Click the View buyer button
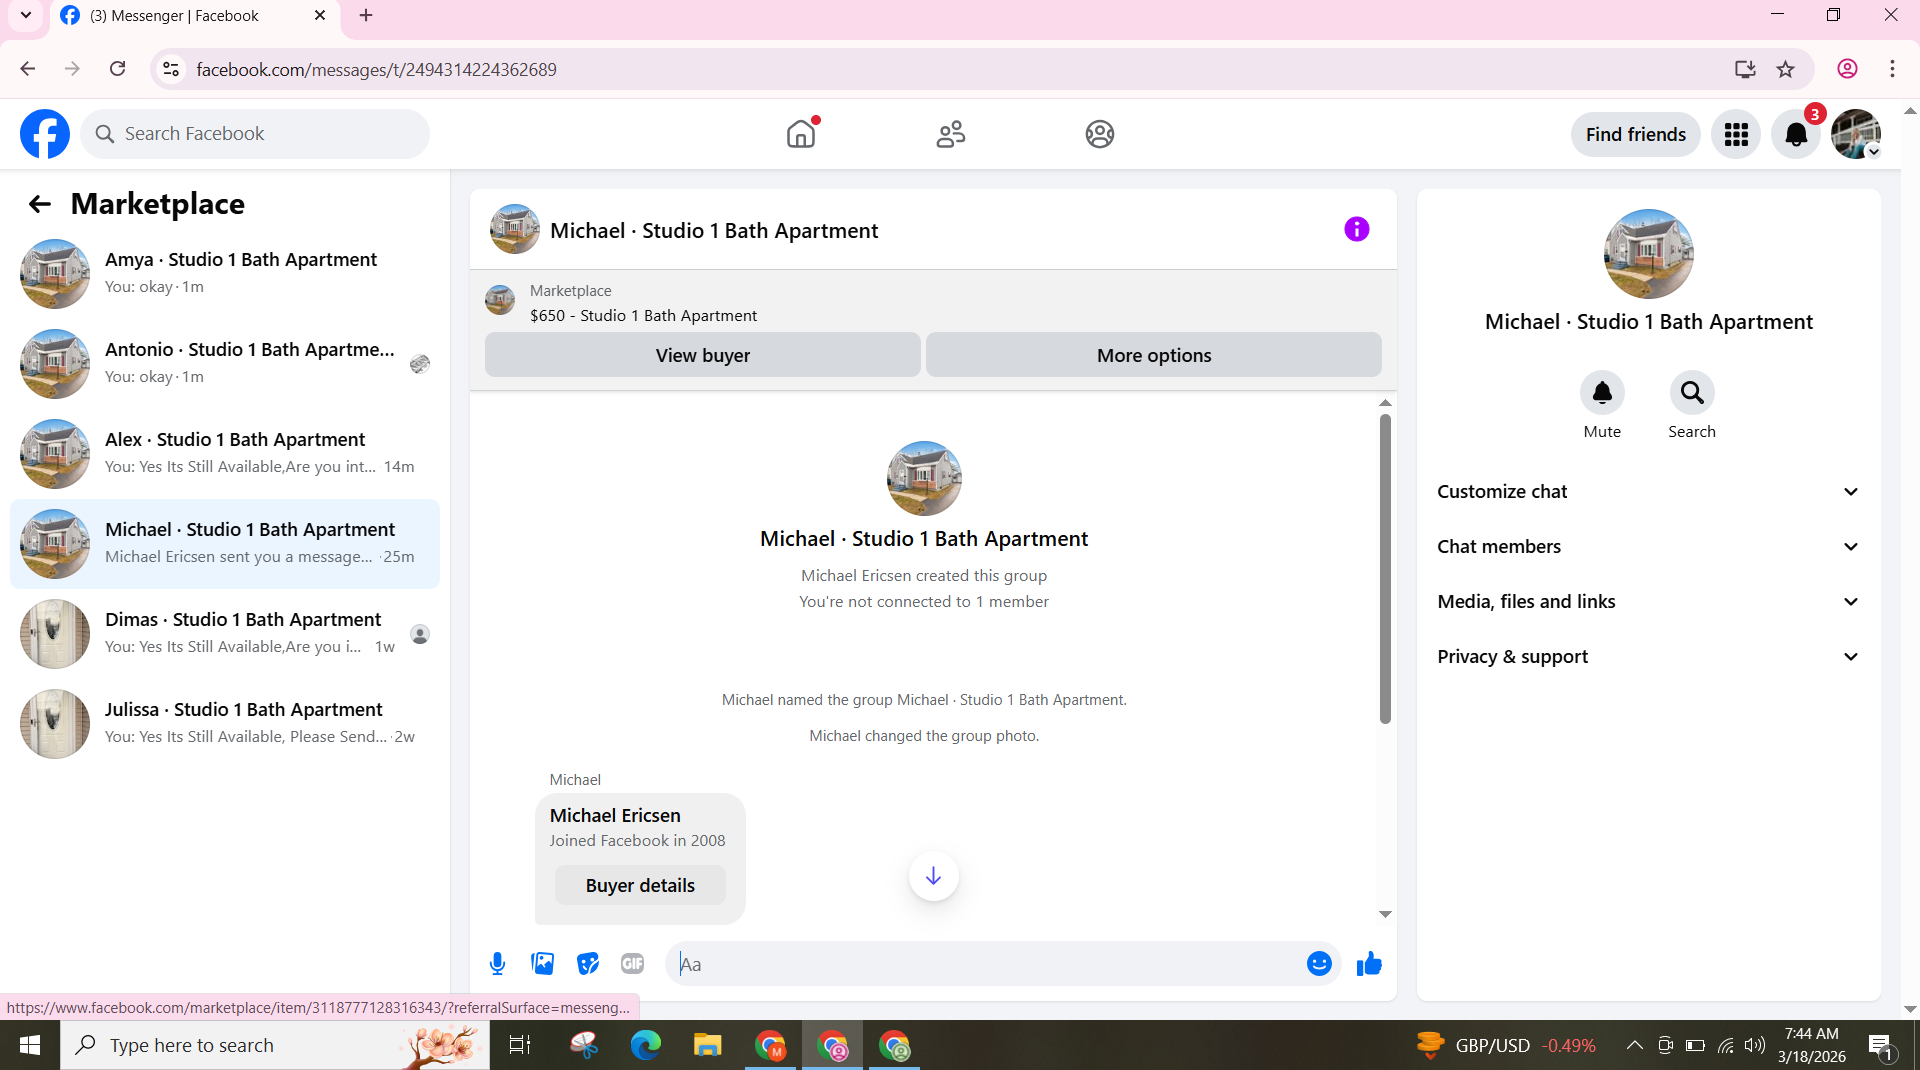The height and width of the screenshot is (1070, 1920). 702,355
